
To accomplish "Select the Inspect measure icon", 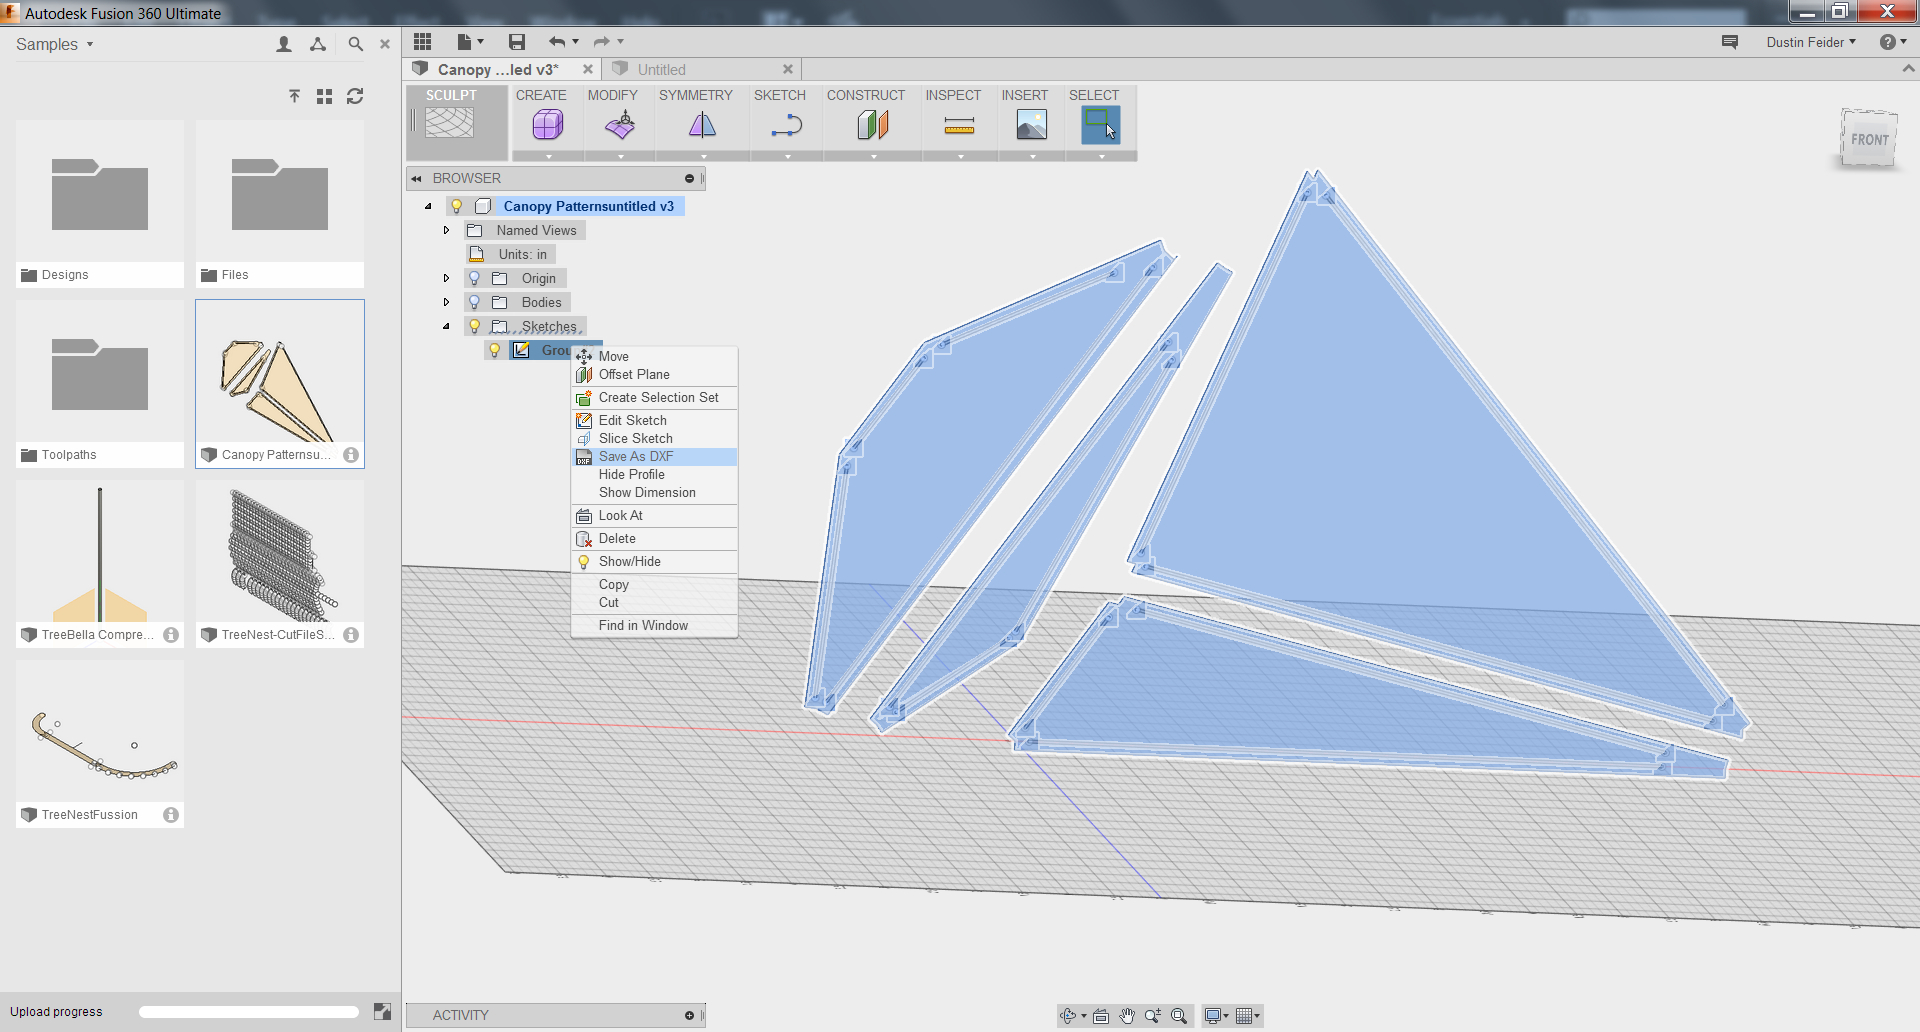I will 959,125.
